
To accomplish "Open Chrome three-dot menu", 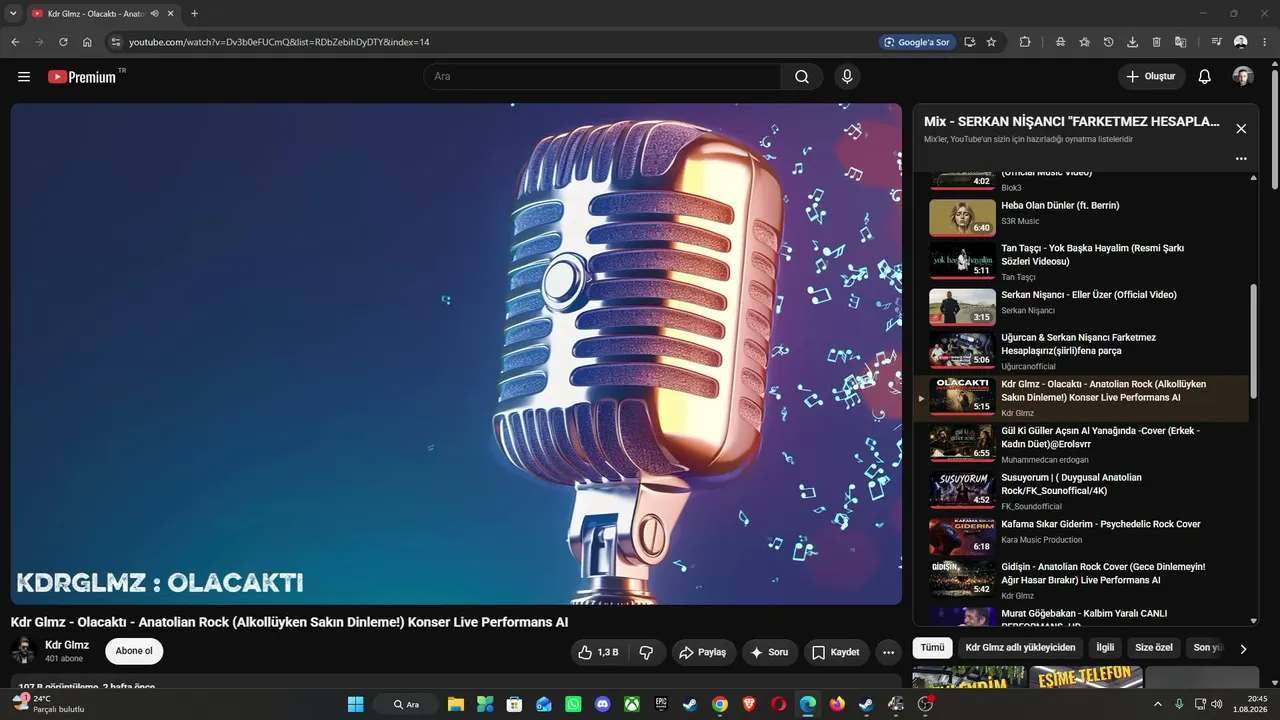I will [1265, 42].
